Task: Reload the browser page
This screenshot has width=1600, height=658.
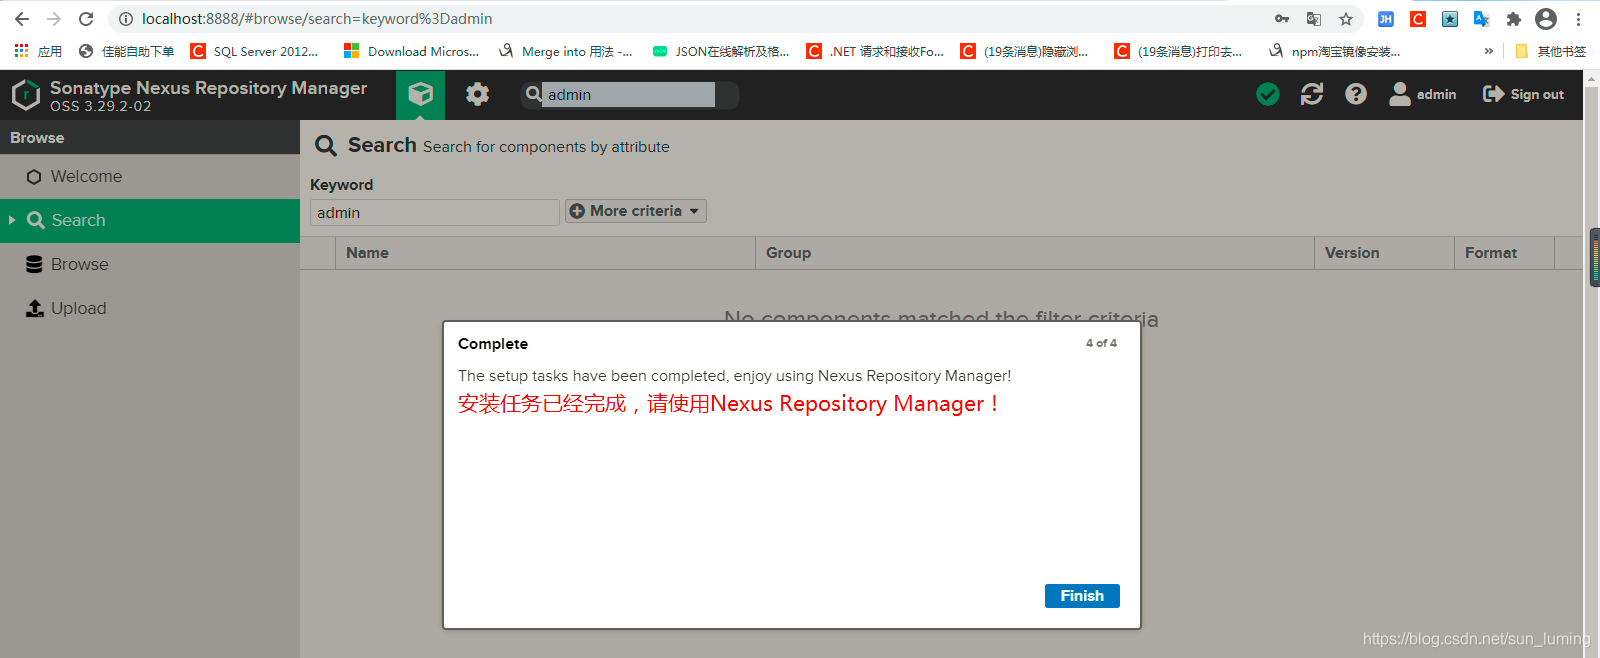Action: click(86, 19)
